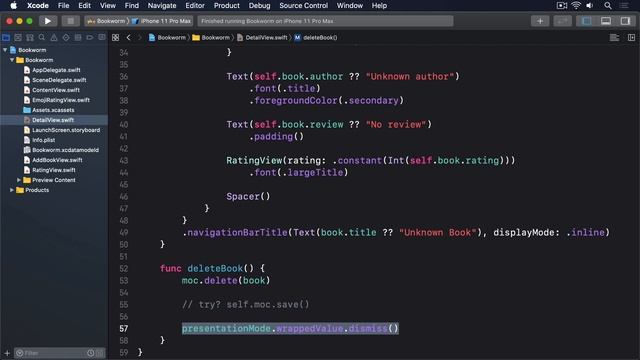Run the Bookworm app with play button
This screenshot has width=640, height=360.
(48, 21)
